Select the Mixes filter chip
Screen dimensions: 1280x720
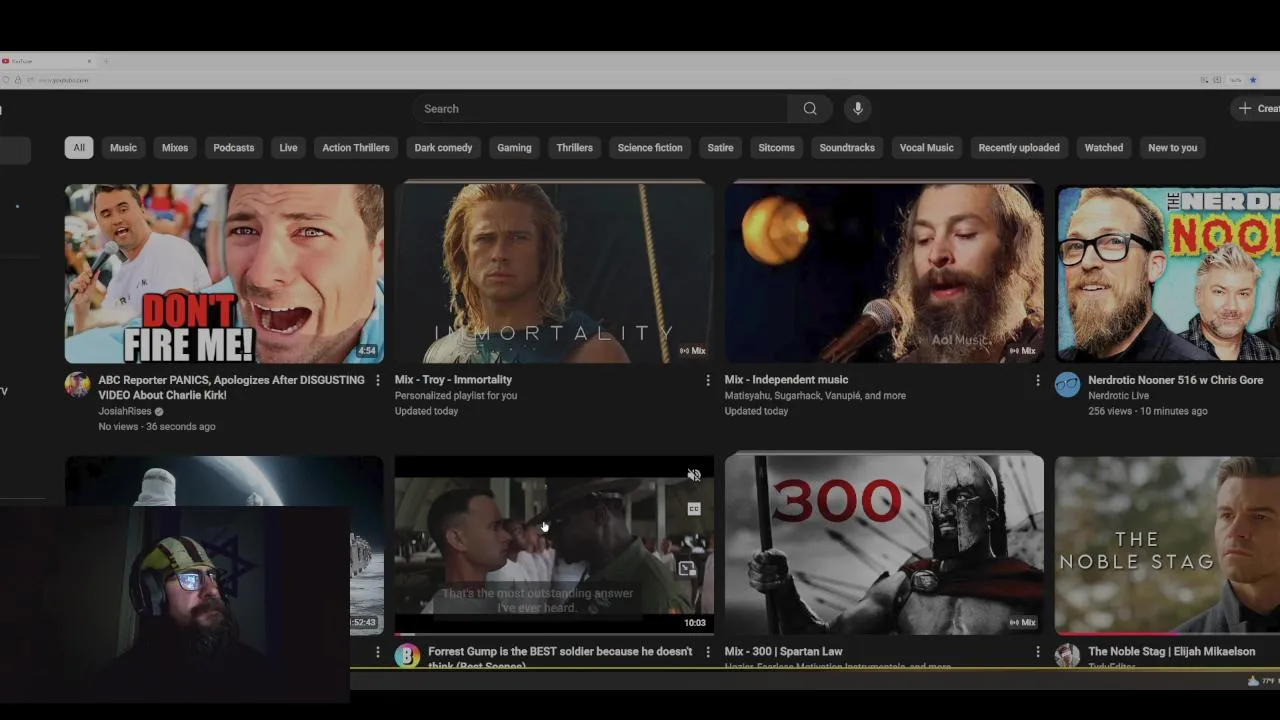tap(175, 148)
